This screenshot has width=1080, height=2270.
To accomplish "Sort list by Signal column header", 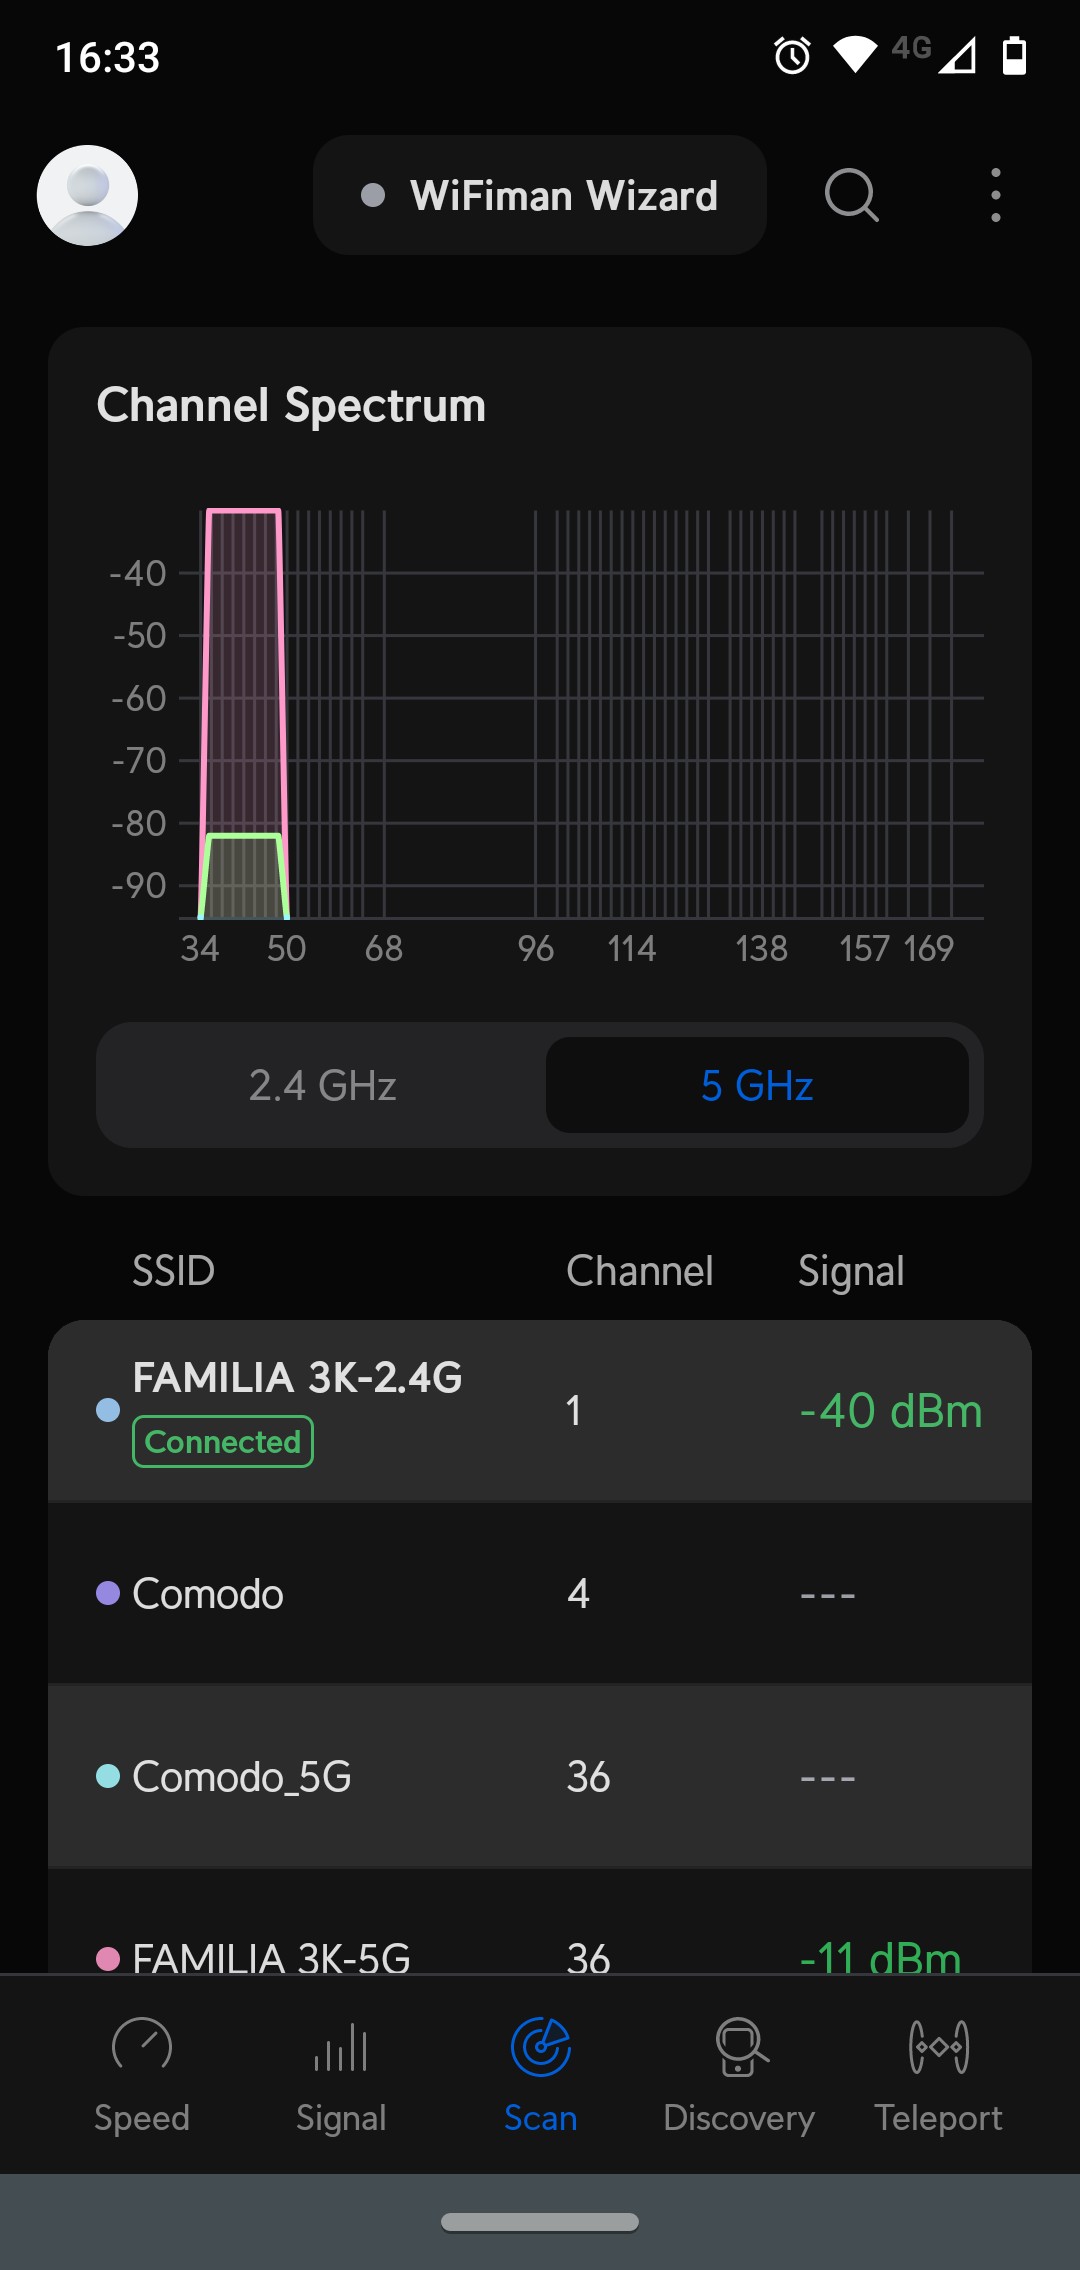I will pos(851,1271).
